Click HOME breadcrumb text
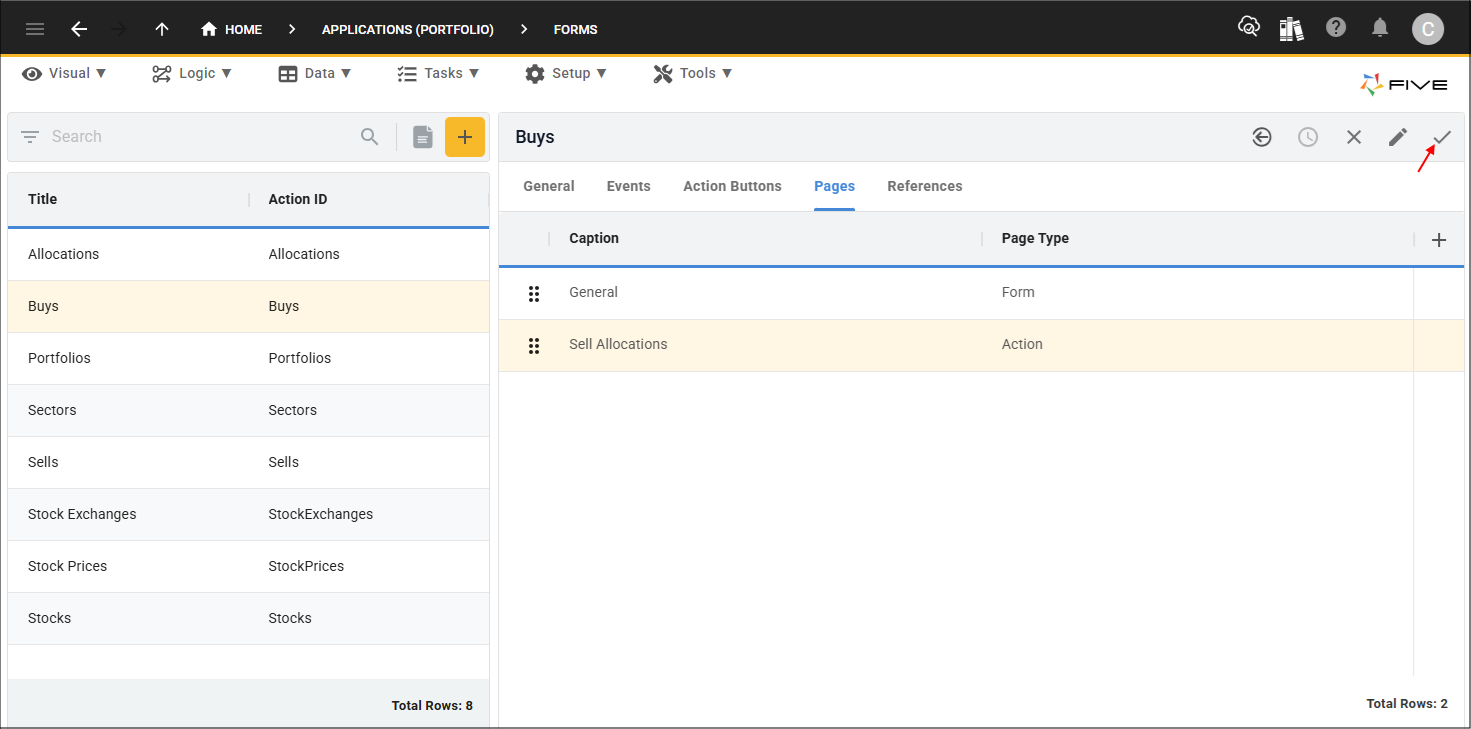Image resolution: width=1471 pixels, height=729 pixels. click(x=244, y=30)
